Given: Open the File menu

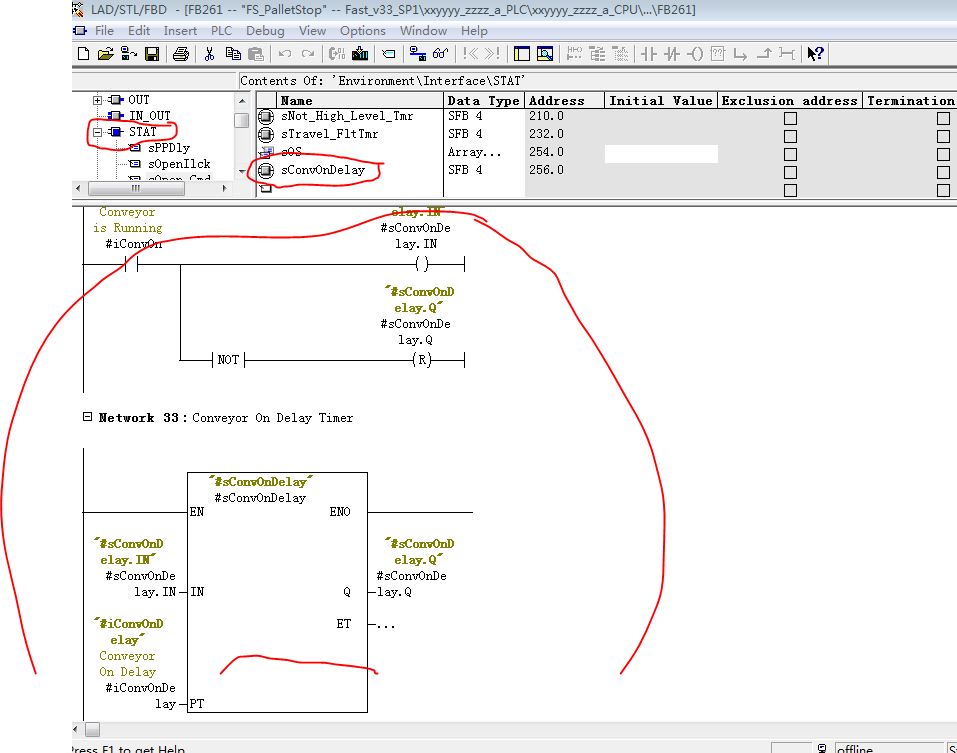Looking at the screenshot, I should click(x=104, y=31).
